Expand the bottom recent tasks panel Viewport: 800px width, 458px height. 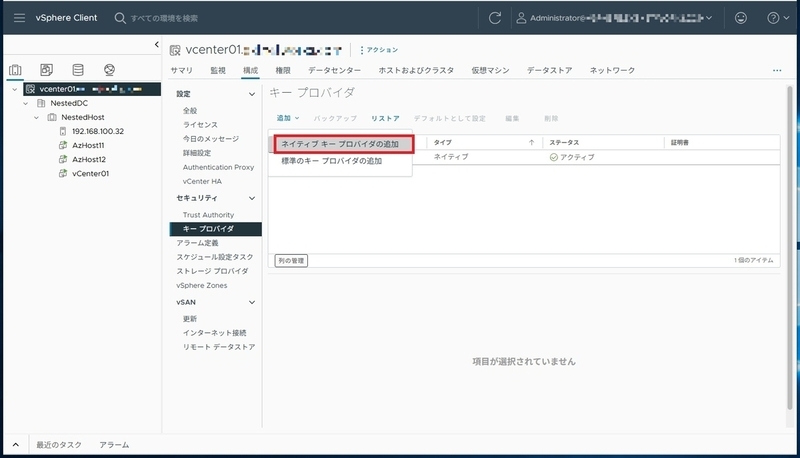(16, 445)
